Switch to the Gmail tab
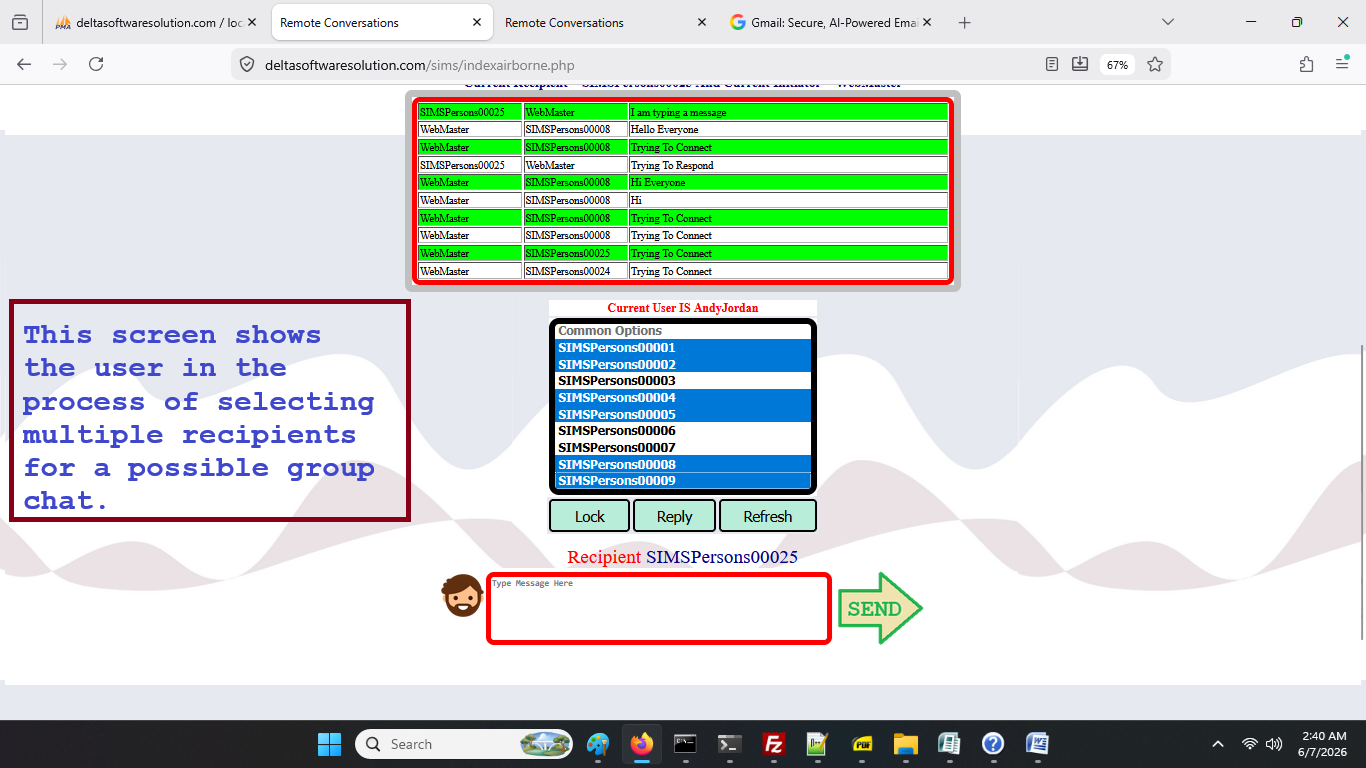The image size is (1366, 768). tap(830, 22)
